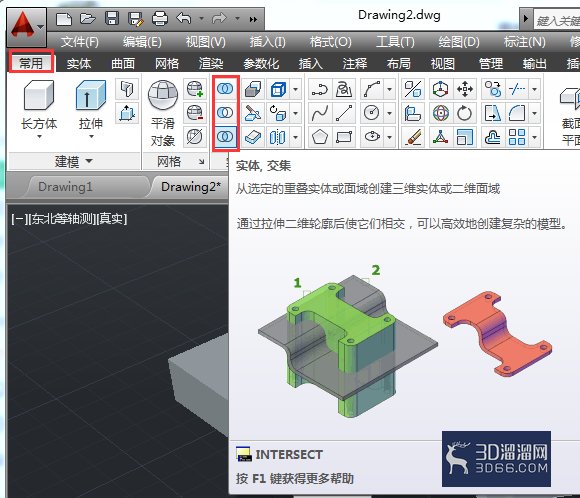
Task: Click the solid Subtract middle circles icon
Action: click(x=225, y=112)
